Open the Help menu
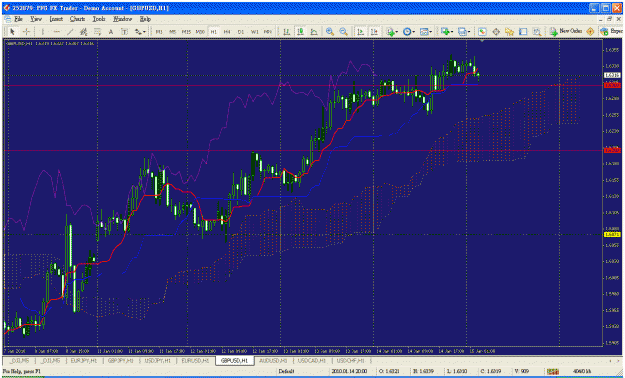 [x=145, y=19]
